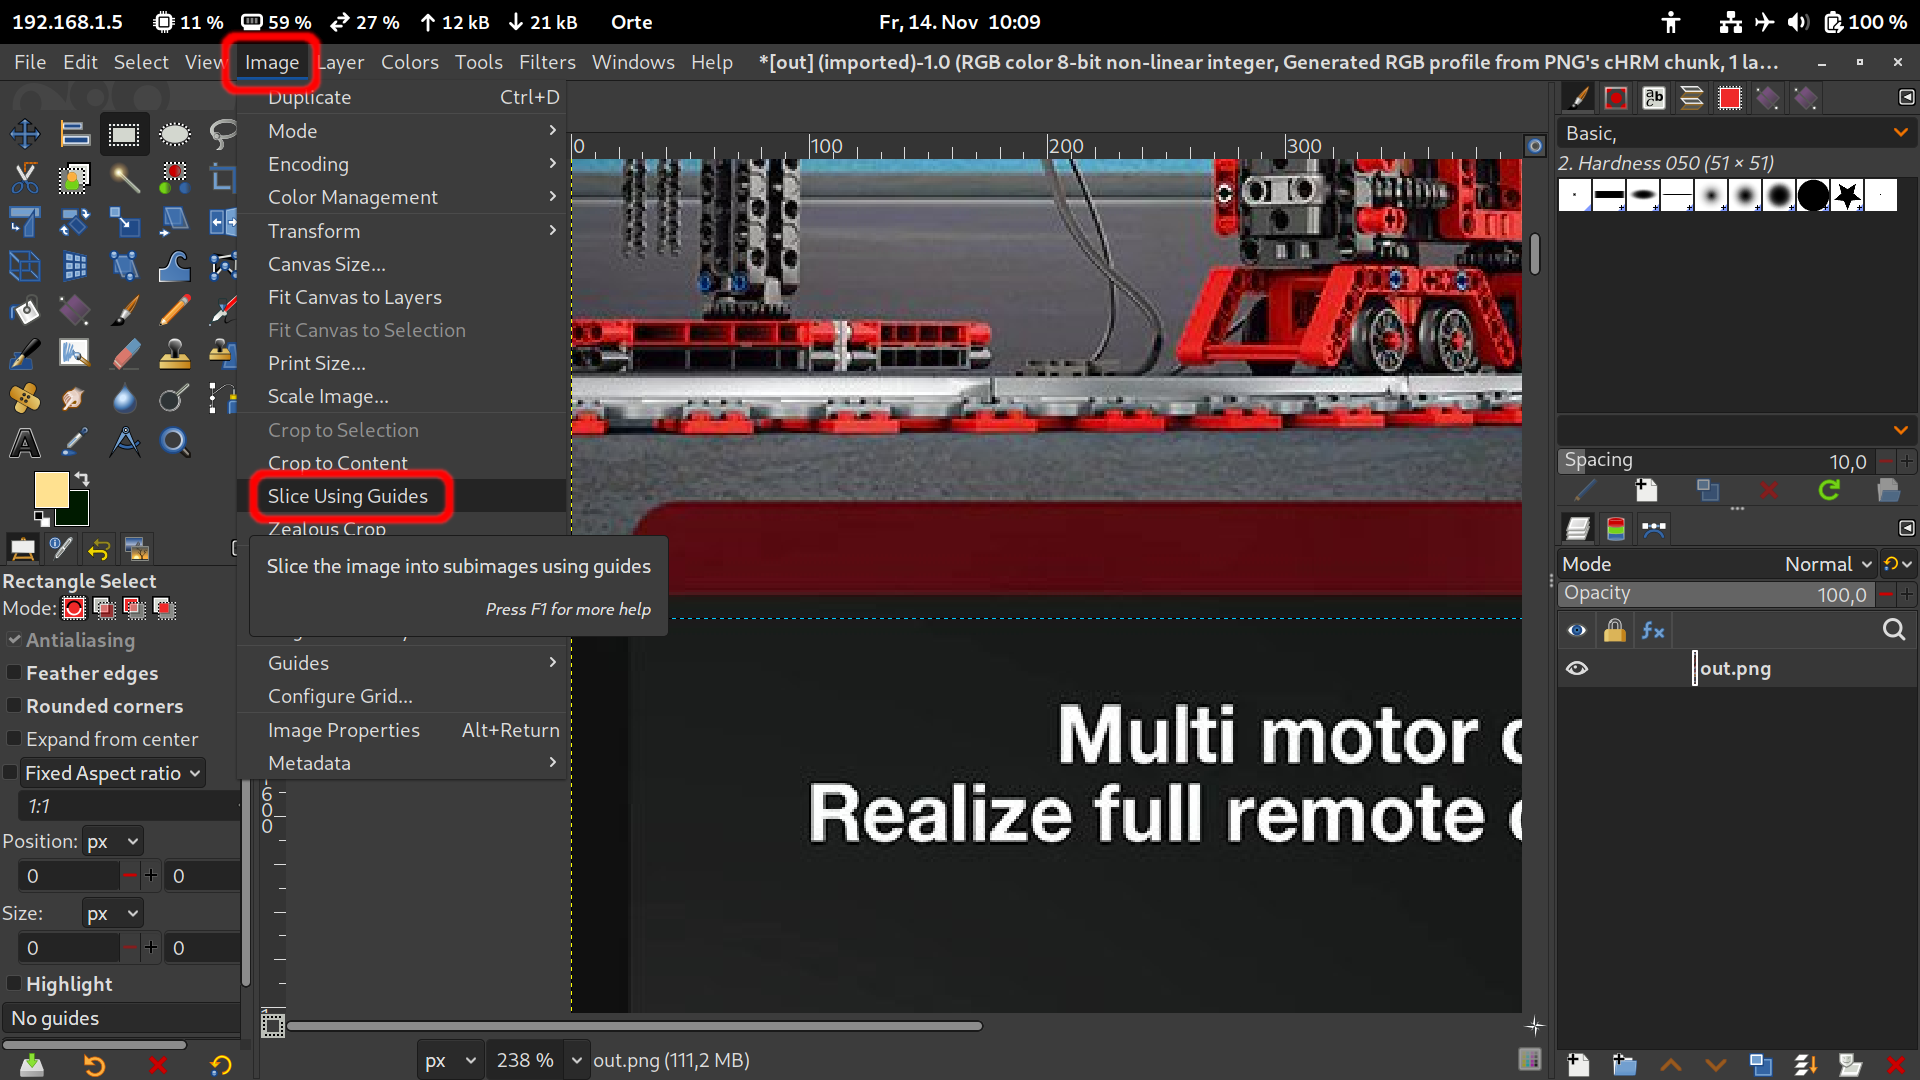
Task: Select the Ellipse Select tool
Action: [x=174, y=134]
